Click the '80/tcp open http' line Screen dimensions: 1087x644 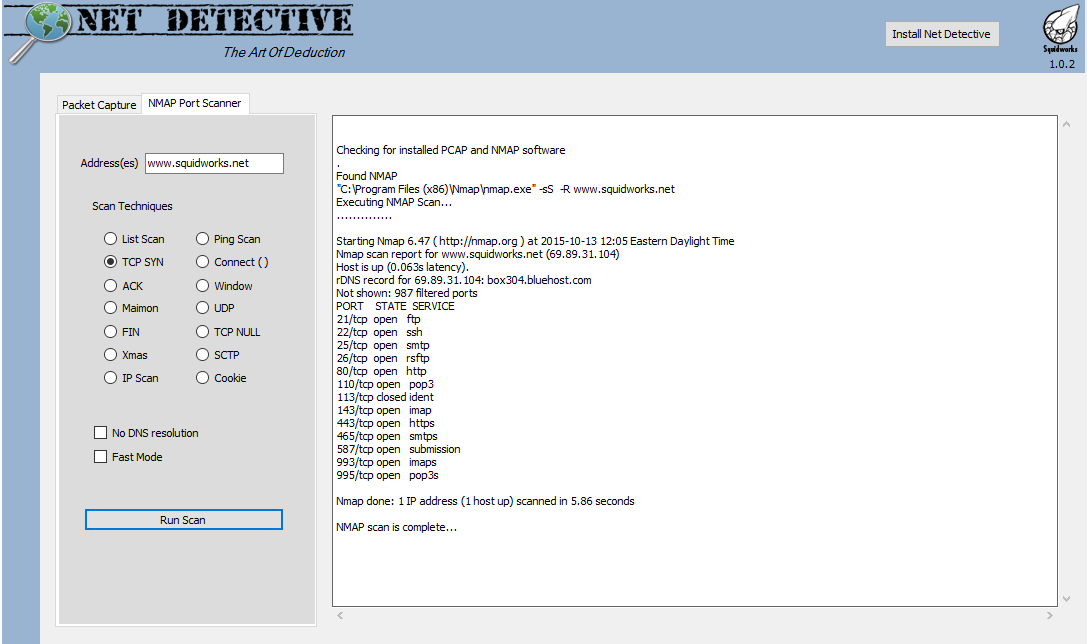point(381,372)
